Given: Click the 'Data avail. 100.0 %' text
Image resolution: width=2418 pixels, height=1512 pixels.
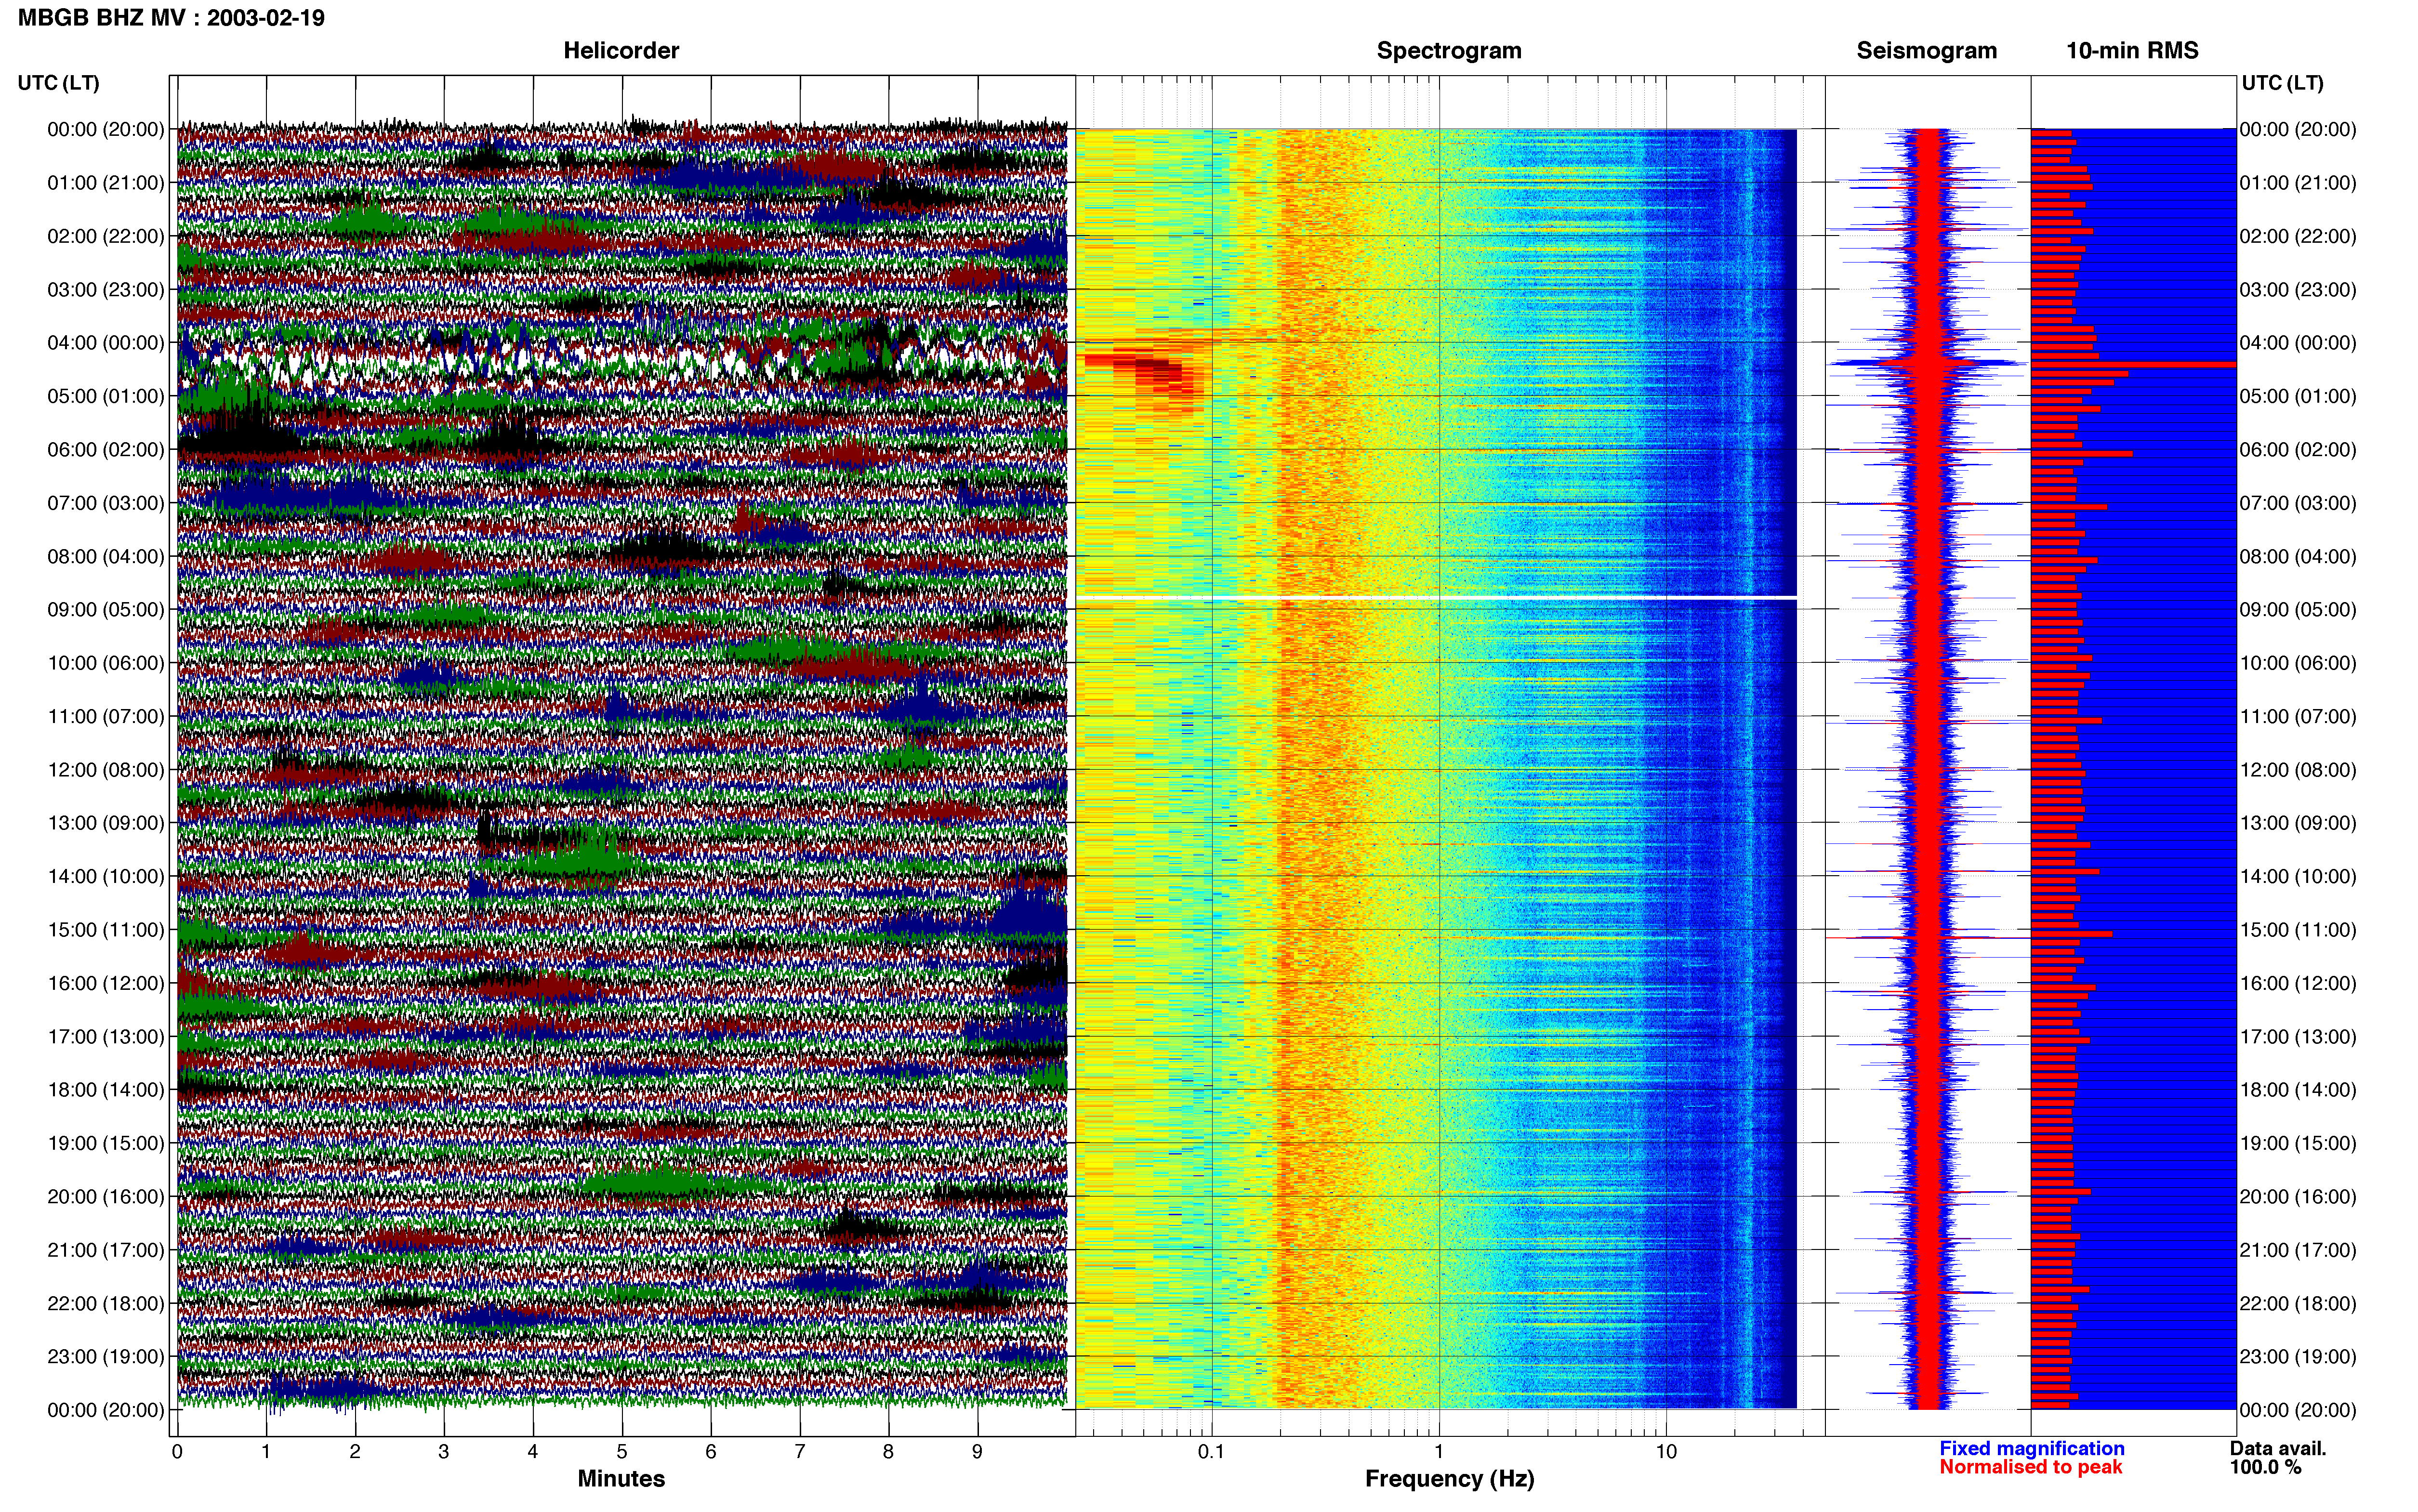Looking at the screenshot, I should coord(2278,1458).
